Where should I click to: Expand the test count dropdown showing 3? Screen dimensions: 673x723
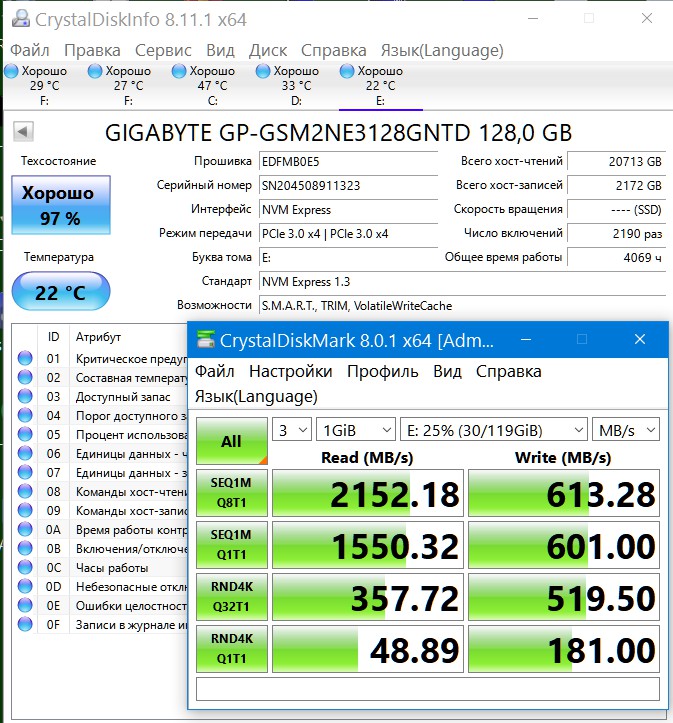292,430
